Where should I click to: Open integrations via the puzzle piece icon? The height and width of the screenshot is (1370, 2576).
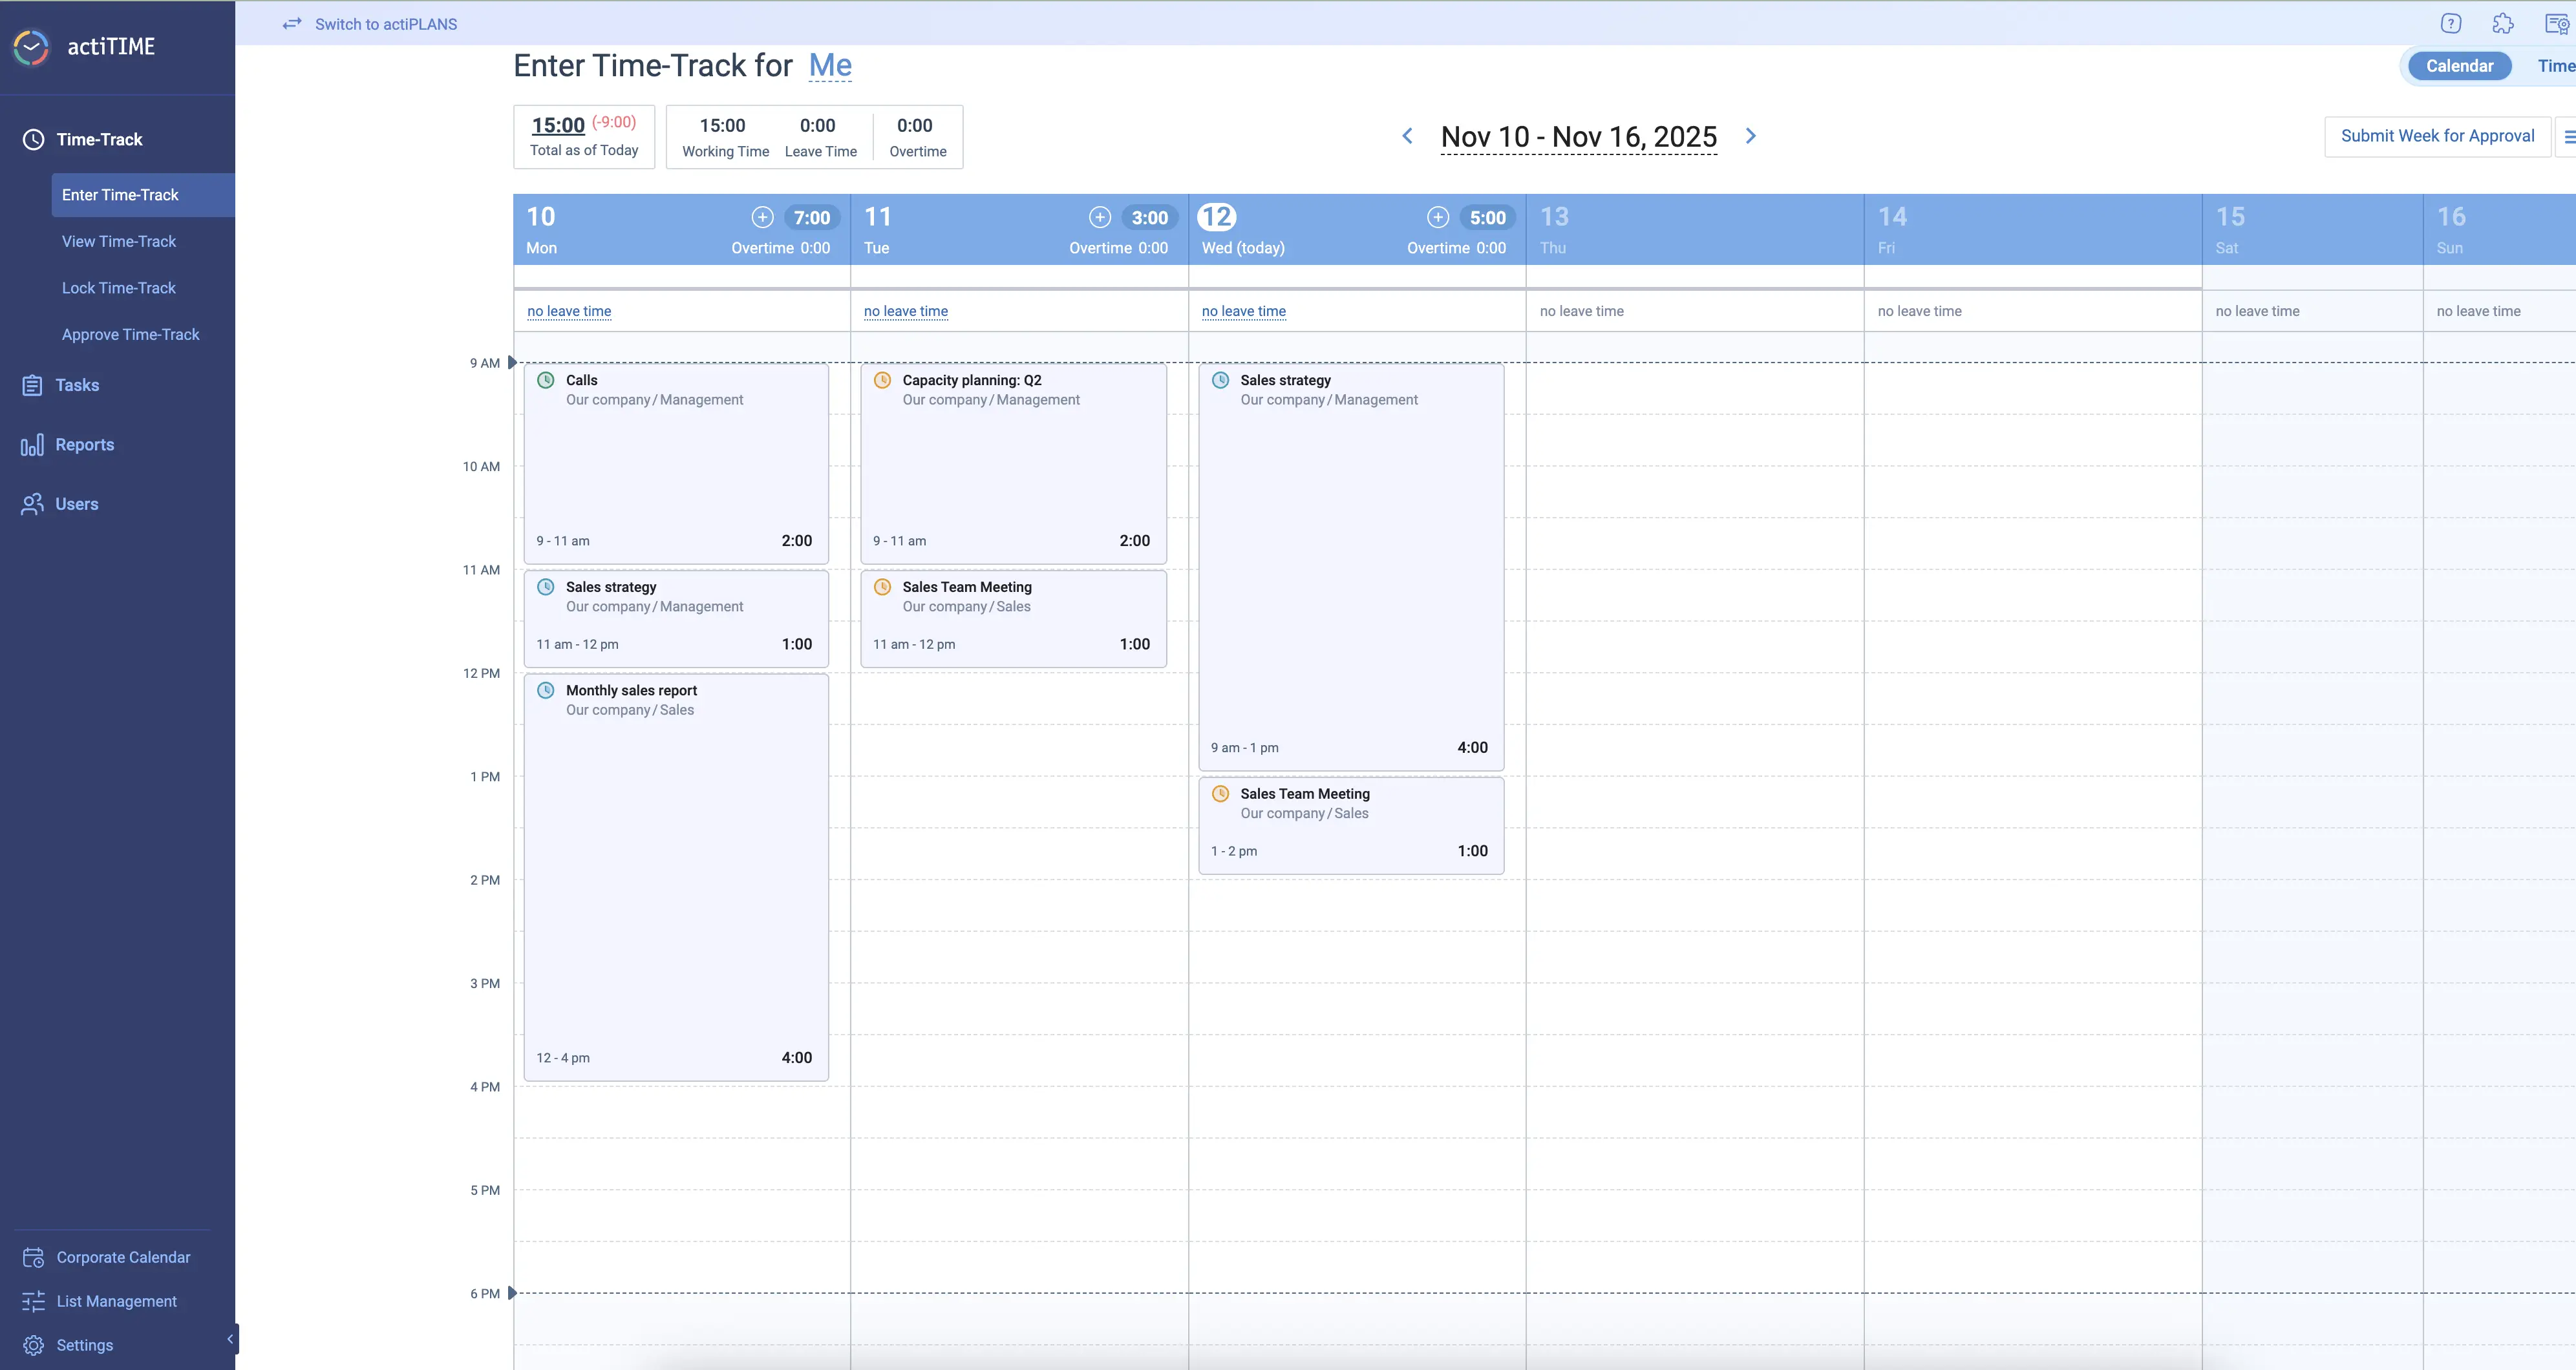pyautogui.click(x=2502, y=23)
